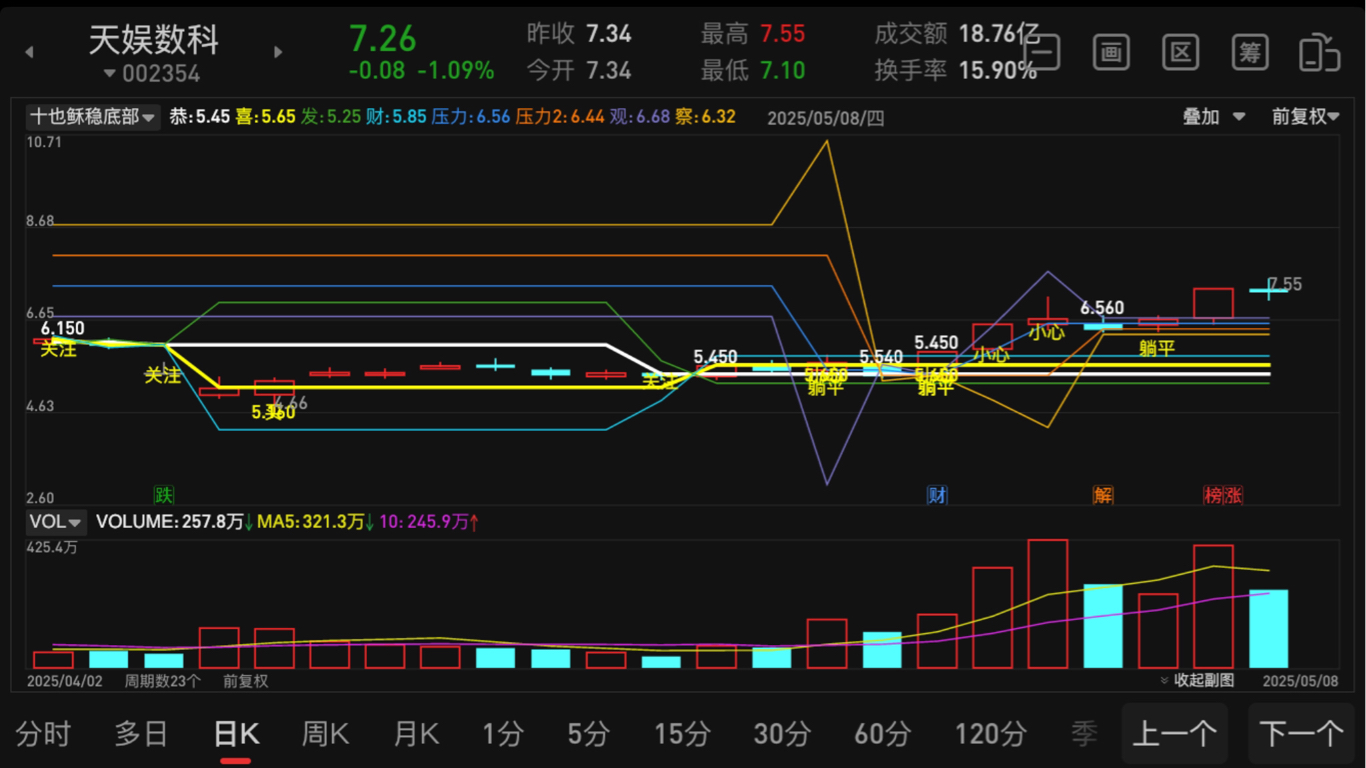Expand the stock code 002354 dropdown
Viewport: 1366px width, 768px height.
click(152, 74)
